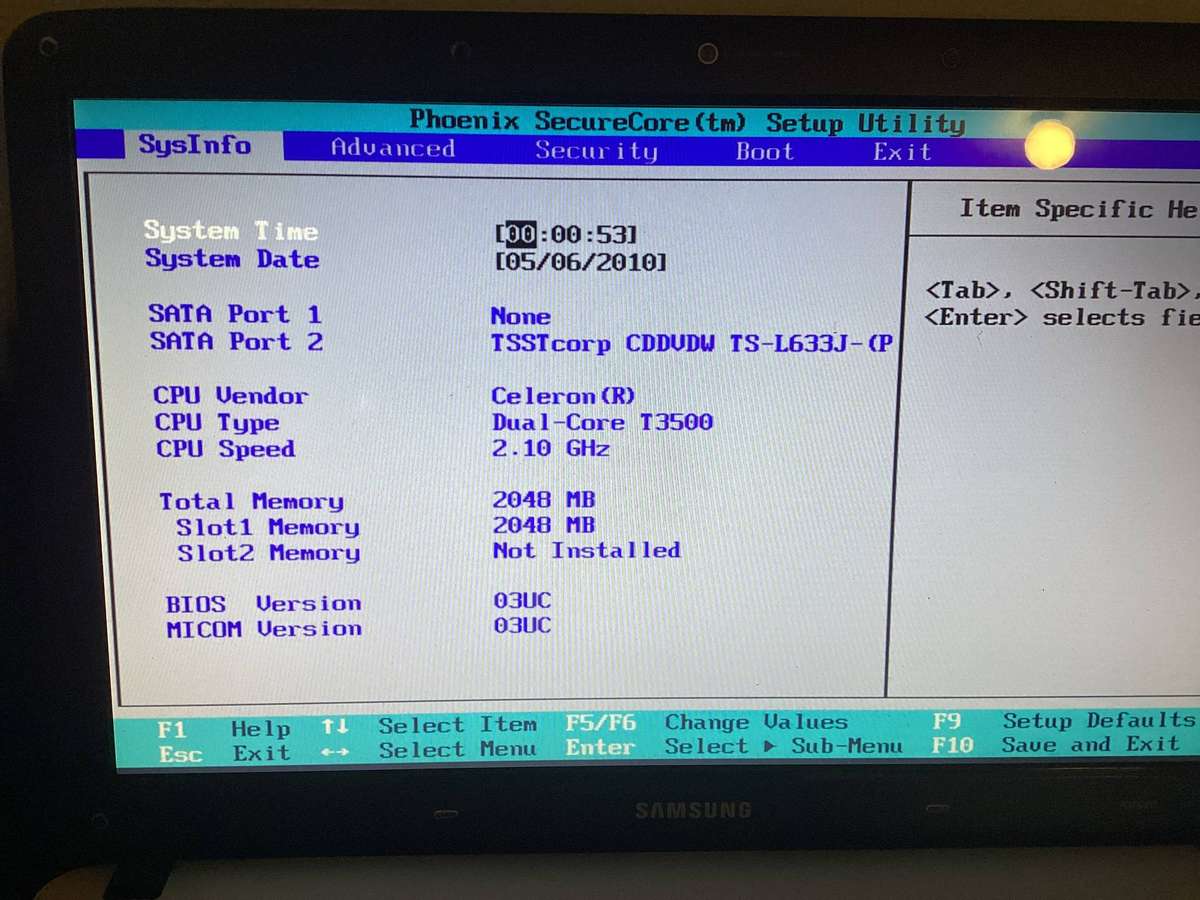This screenshot has width=1200, height=900.
Task: Click the SATA Port 1 label
Action: click(x=235, y=314)
